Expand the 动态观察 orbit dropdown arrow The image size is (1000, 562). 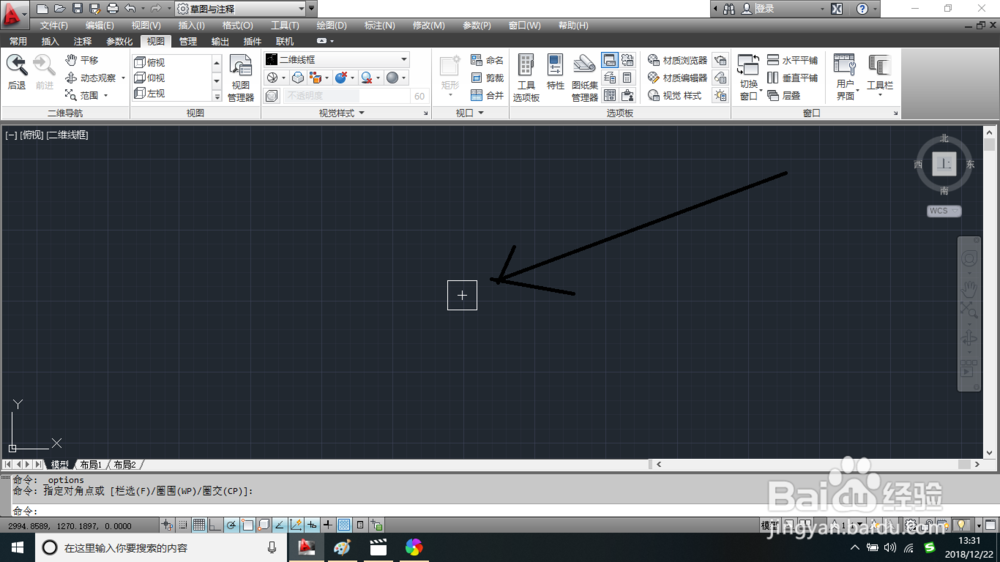(x=123, y=78)
